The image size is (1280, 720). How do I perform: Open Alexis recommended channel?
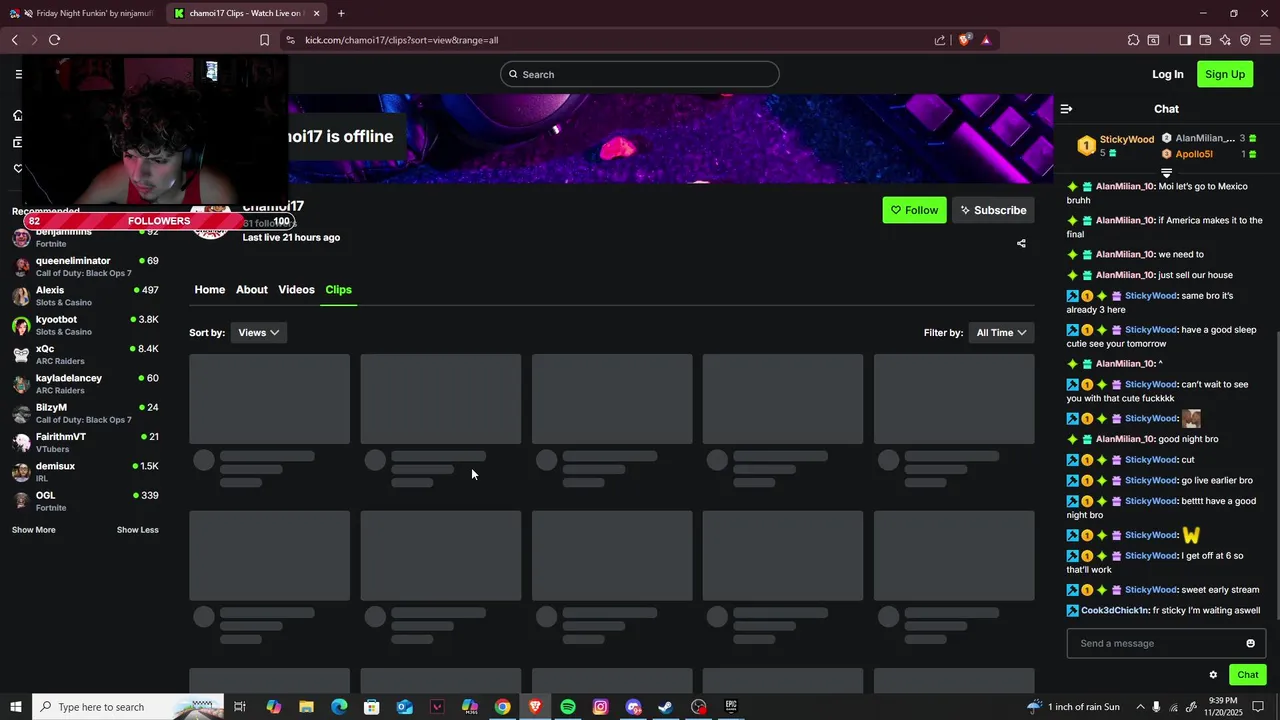click(85, 296)
